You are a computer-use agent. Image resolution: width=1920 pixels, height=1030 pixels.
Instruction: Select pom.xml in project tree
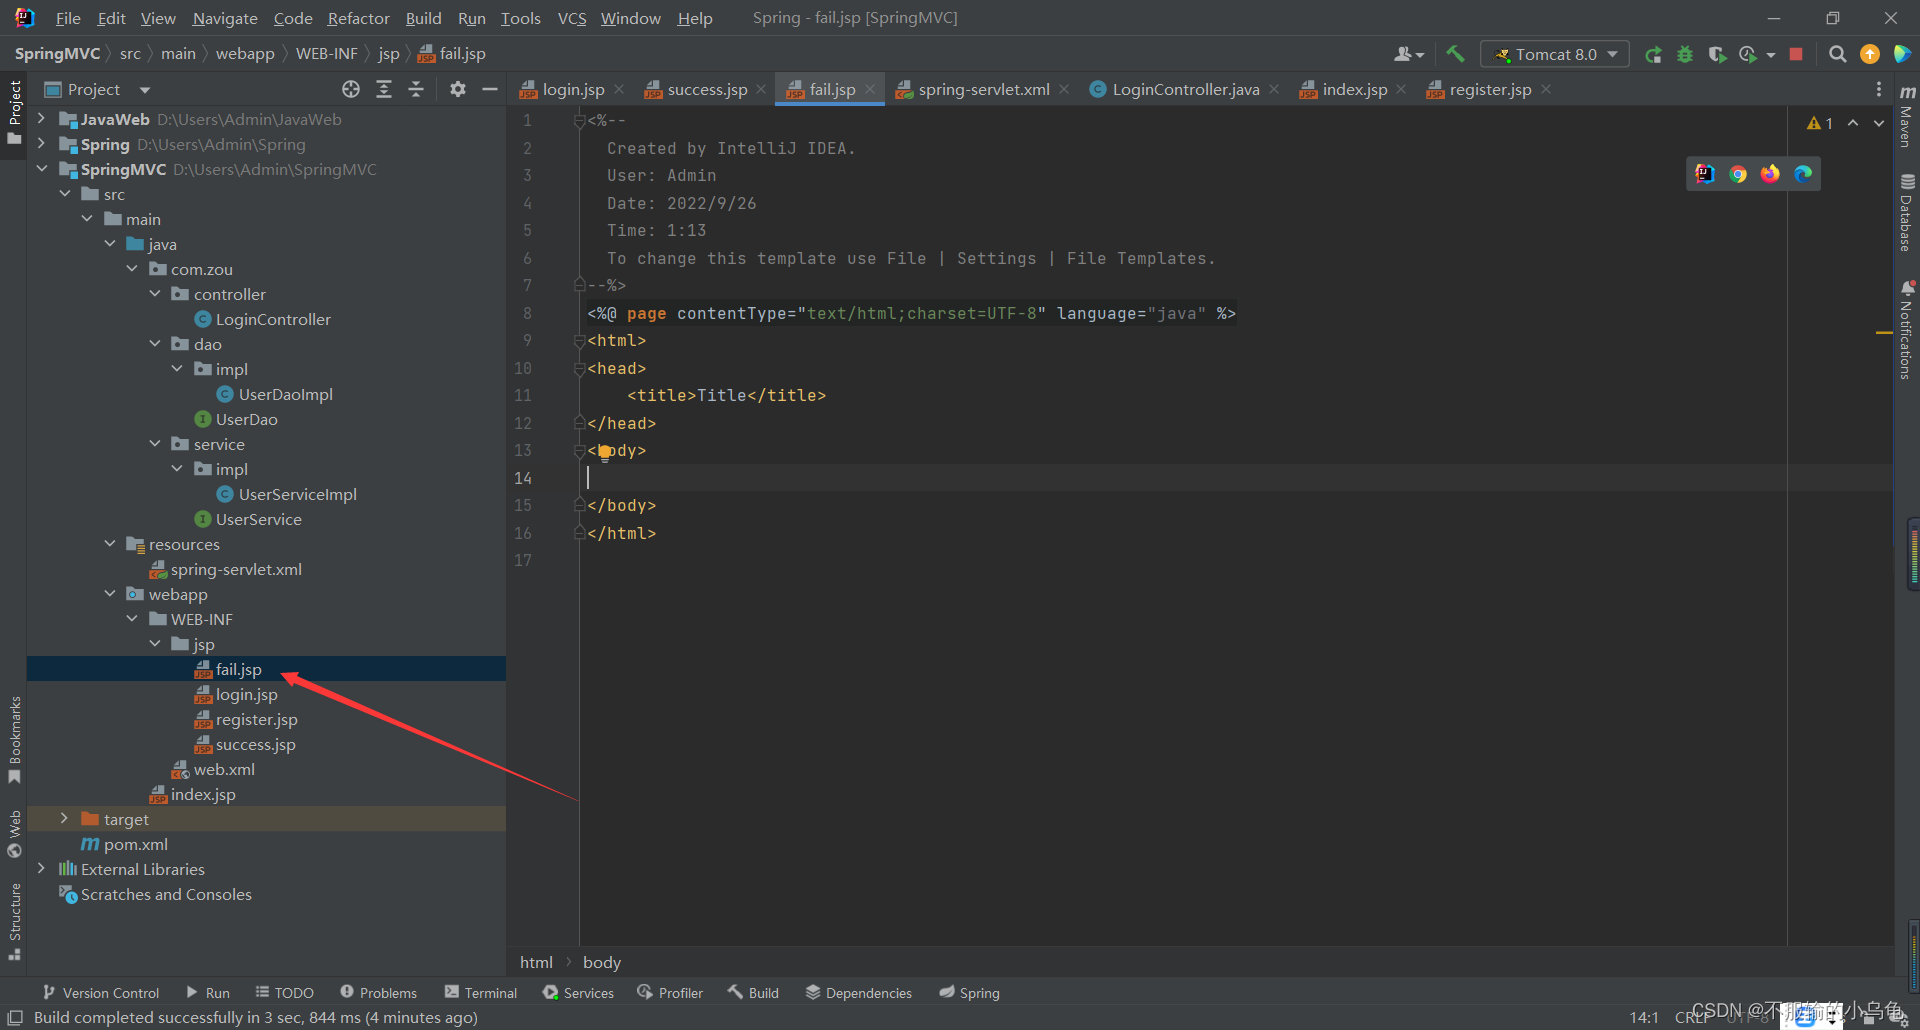tap(135, 844)
